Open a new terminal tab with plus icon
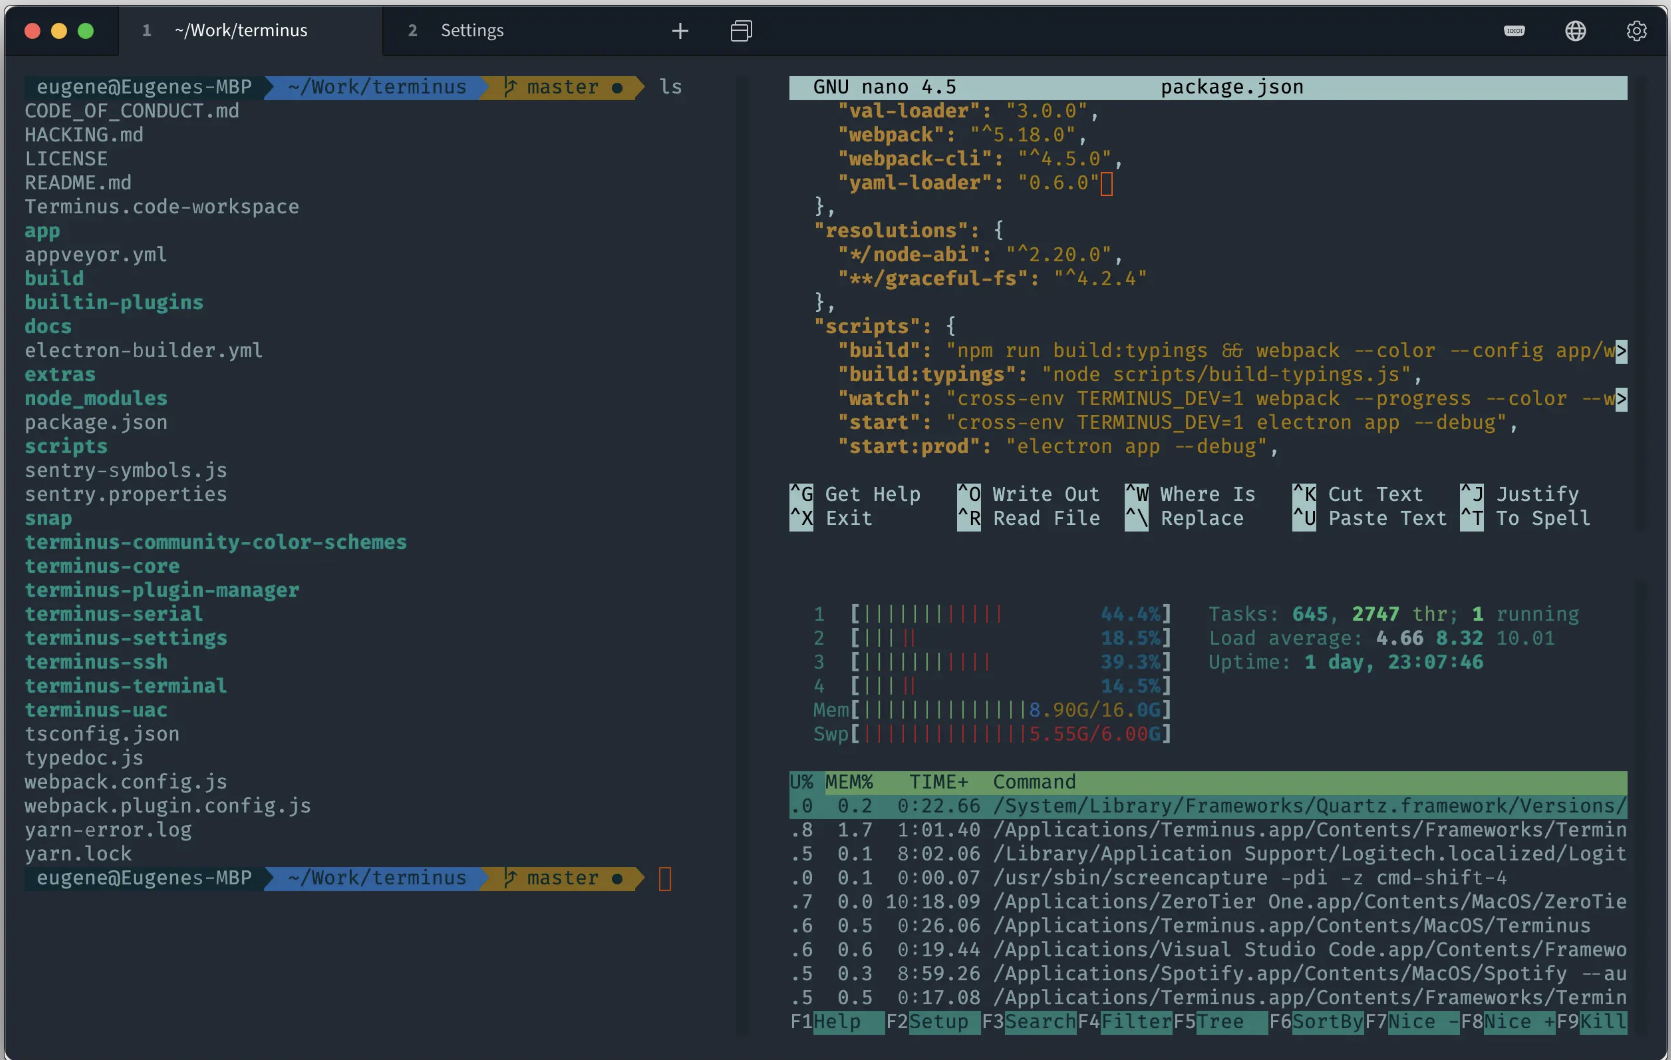This screenshot has height=1060, width=1671. pos(680,31)
